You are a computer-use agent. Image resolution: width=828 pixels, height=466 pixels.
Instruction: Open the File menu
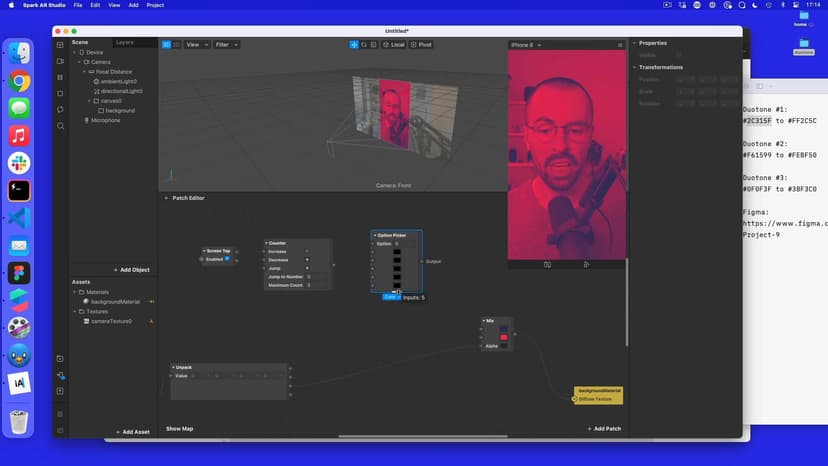(78, 5)
